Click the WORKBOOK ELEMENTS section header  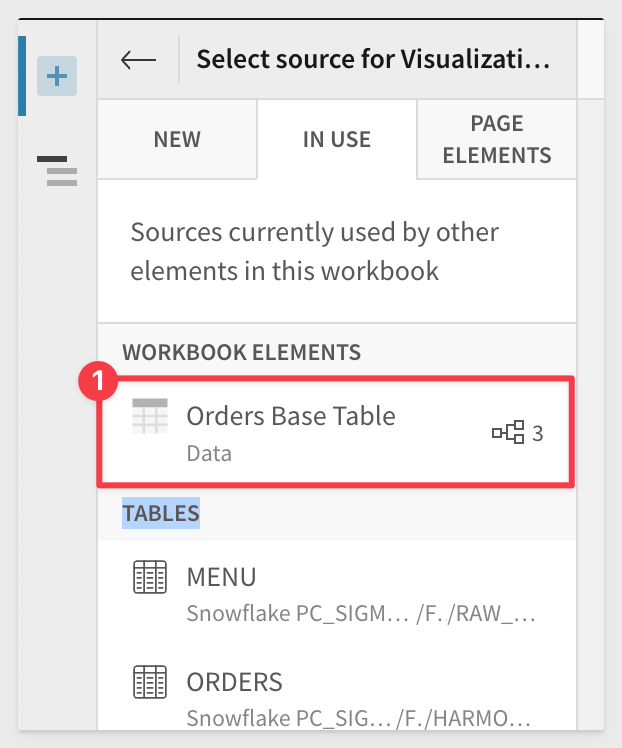(241, 352)
